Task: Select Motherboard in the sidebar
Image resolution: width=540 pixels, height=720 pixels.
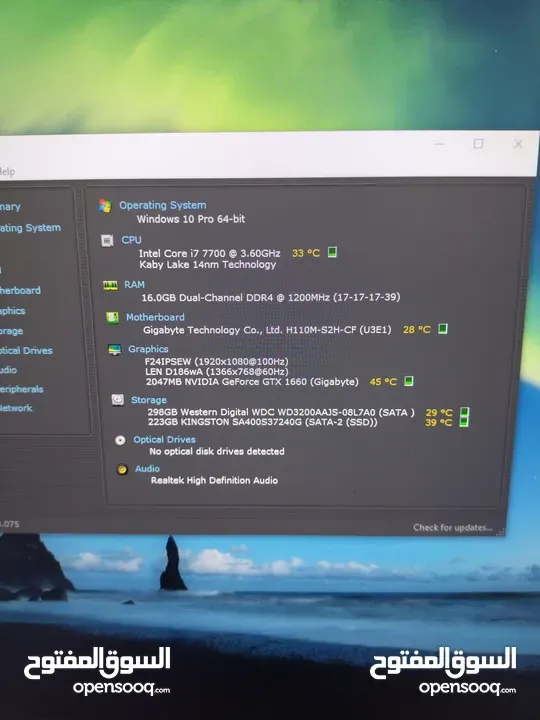Action: (x=20, y=290)
